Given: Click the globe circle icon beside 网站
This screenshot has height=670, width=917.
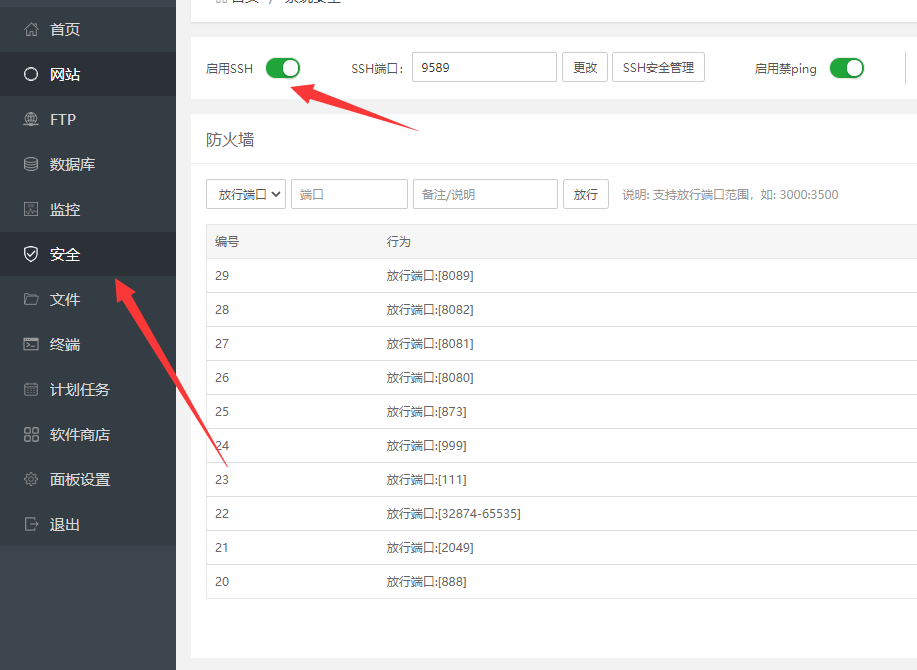Looking at the screenshot, I should click(x=31, y=74).
